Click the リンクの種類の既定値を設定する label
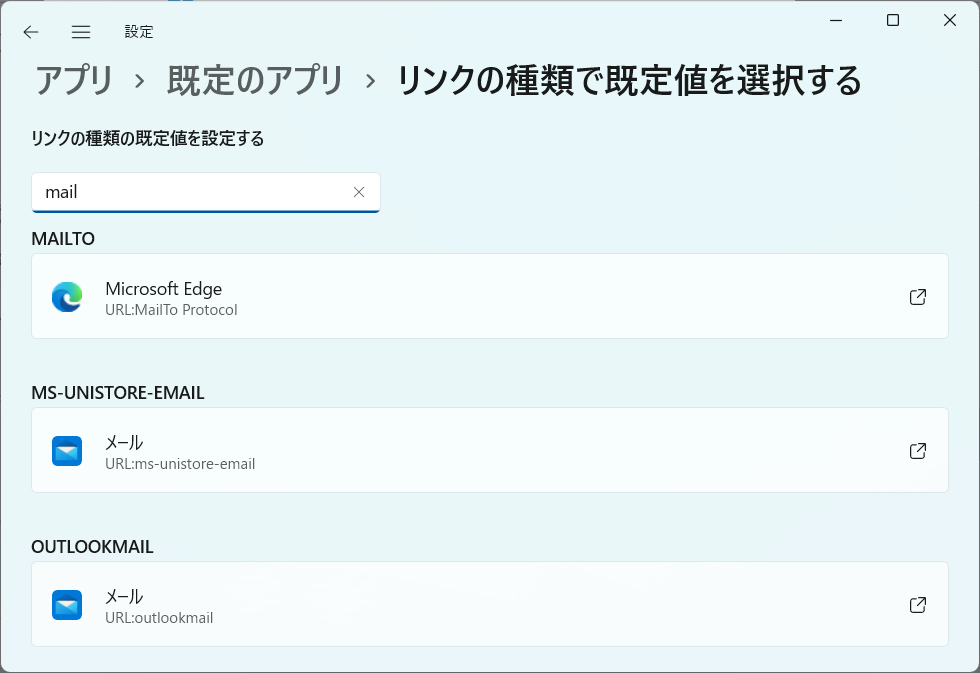Viewport: 980px width, 673px height. pyautogui.click(x=148, y=138)
